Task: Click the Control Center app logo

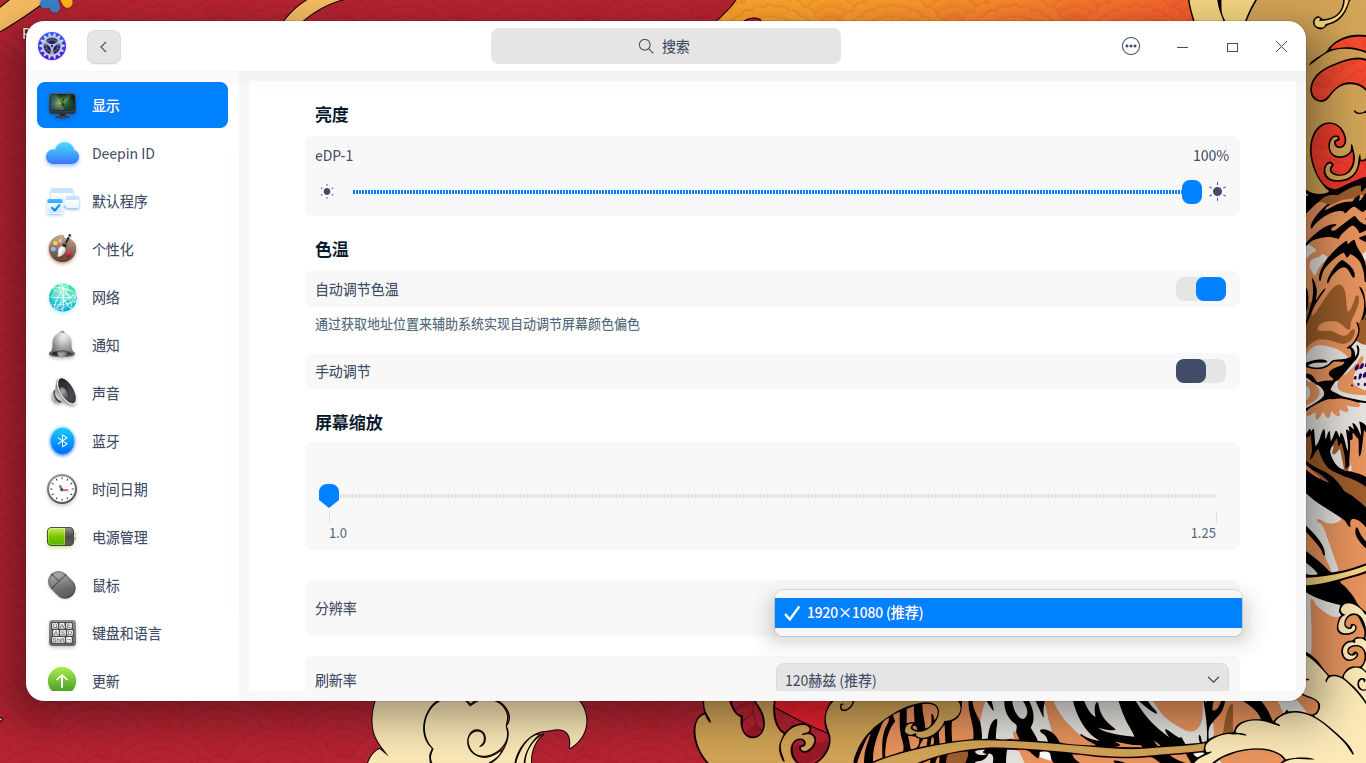Action: coord(52,46)
